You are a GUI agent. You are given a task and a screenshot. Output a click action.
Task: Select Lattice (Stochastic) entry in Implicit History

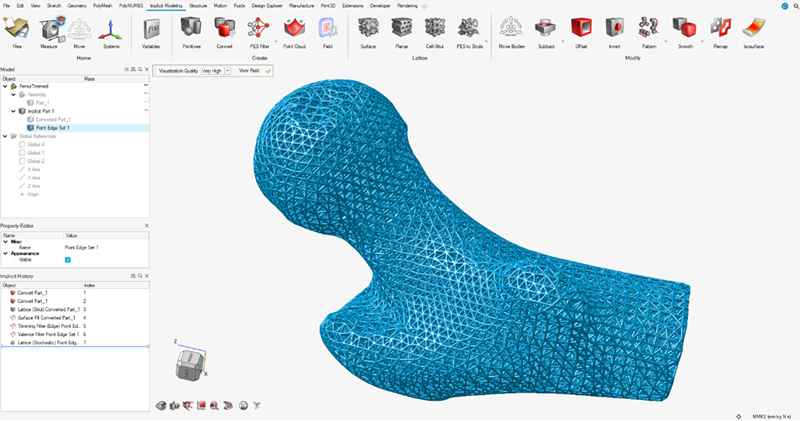tap(51, 342)
